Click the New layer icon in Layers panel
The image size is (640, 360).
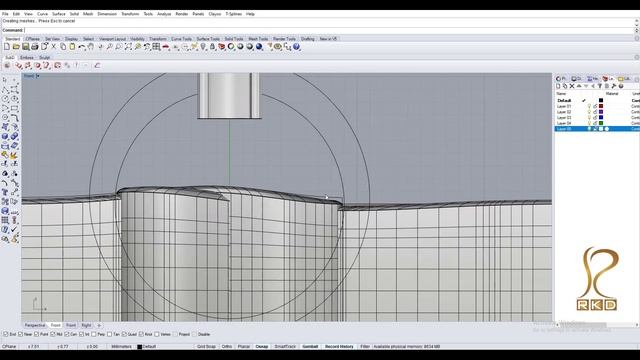click(558, 86)
